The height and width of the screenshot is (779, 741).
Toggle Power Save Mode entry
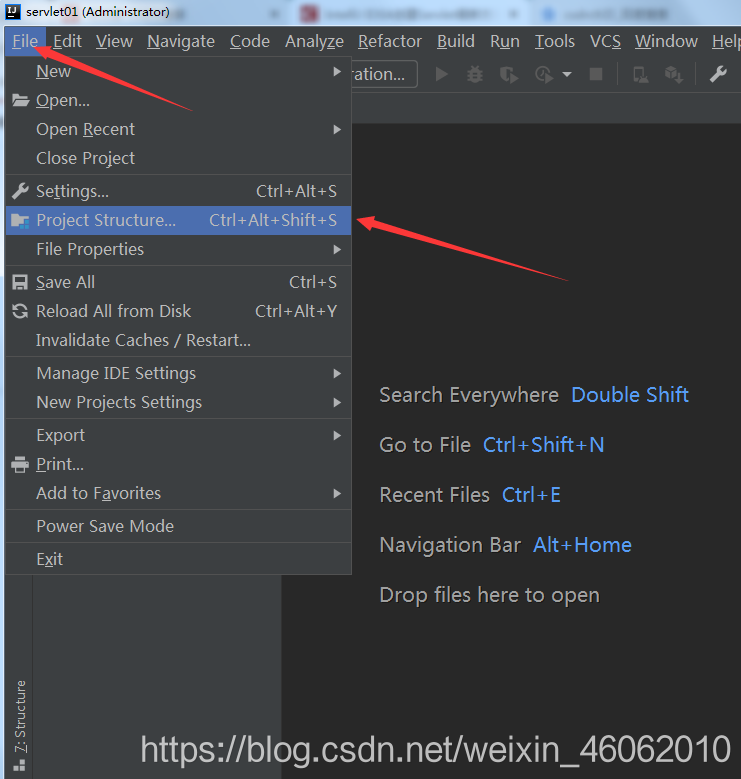coord(178,526)
